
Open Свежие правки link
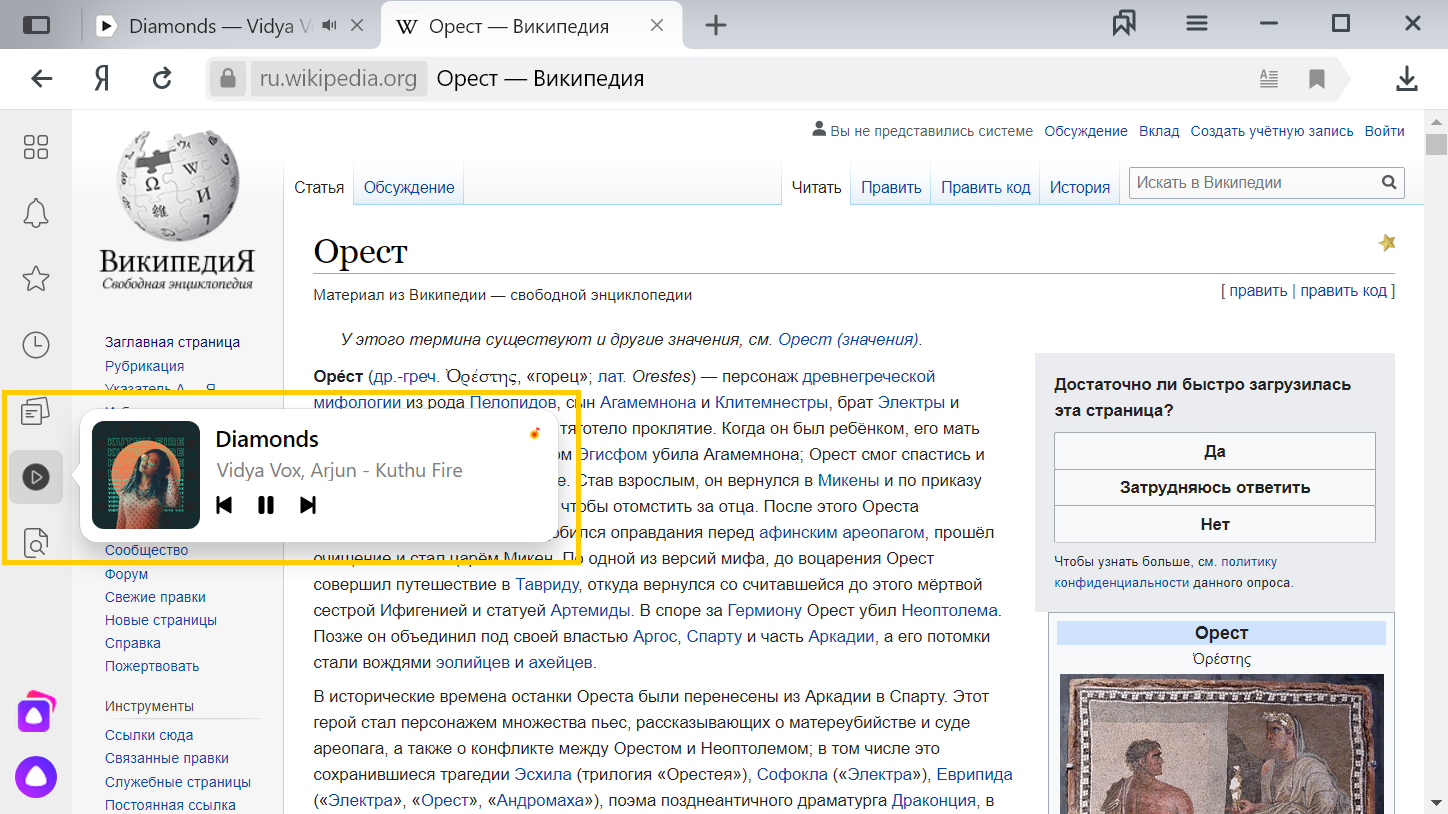155,597
